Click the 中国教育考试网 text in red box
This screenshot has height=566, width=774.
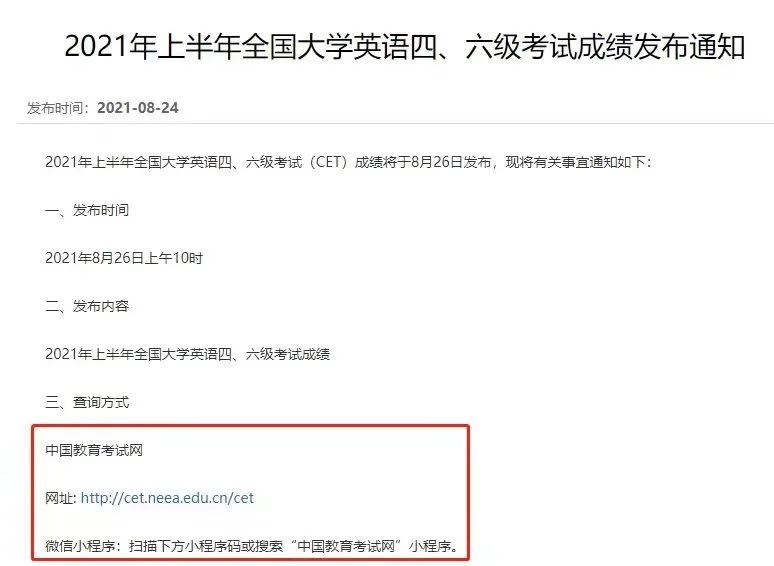94,450
